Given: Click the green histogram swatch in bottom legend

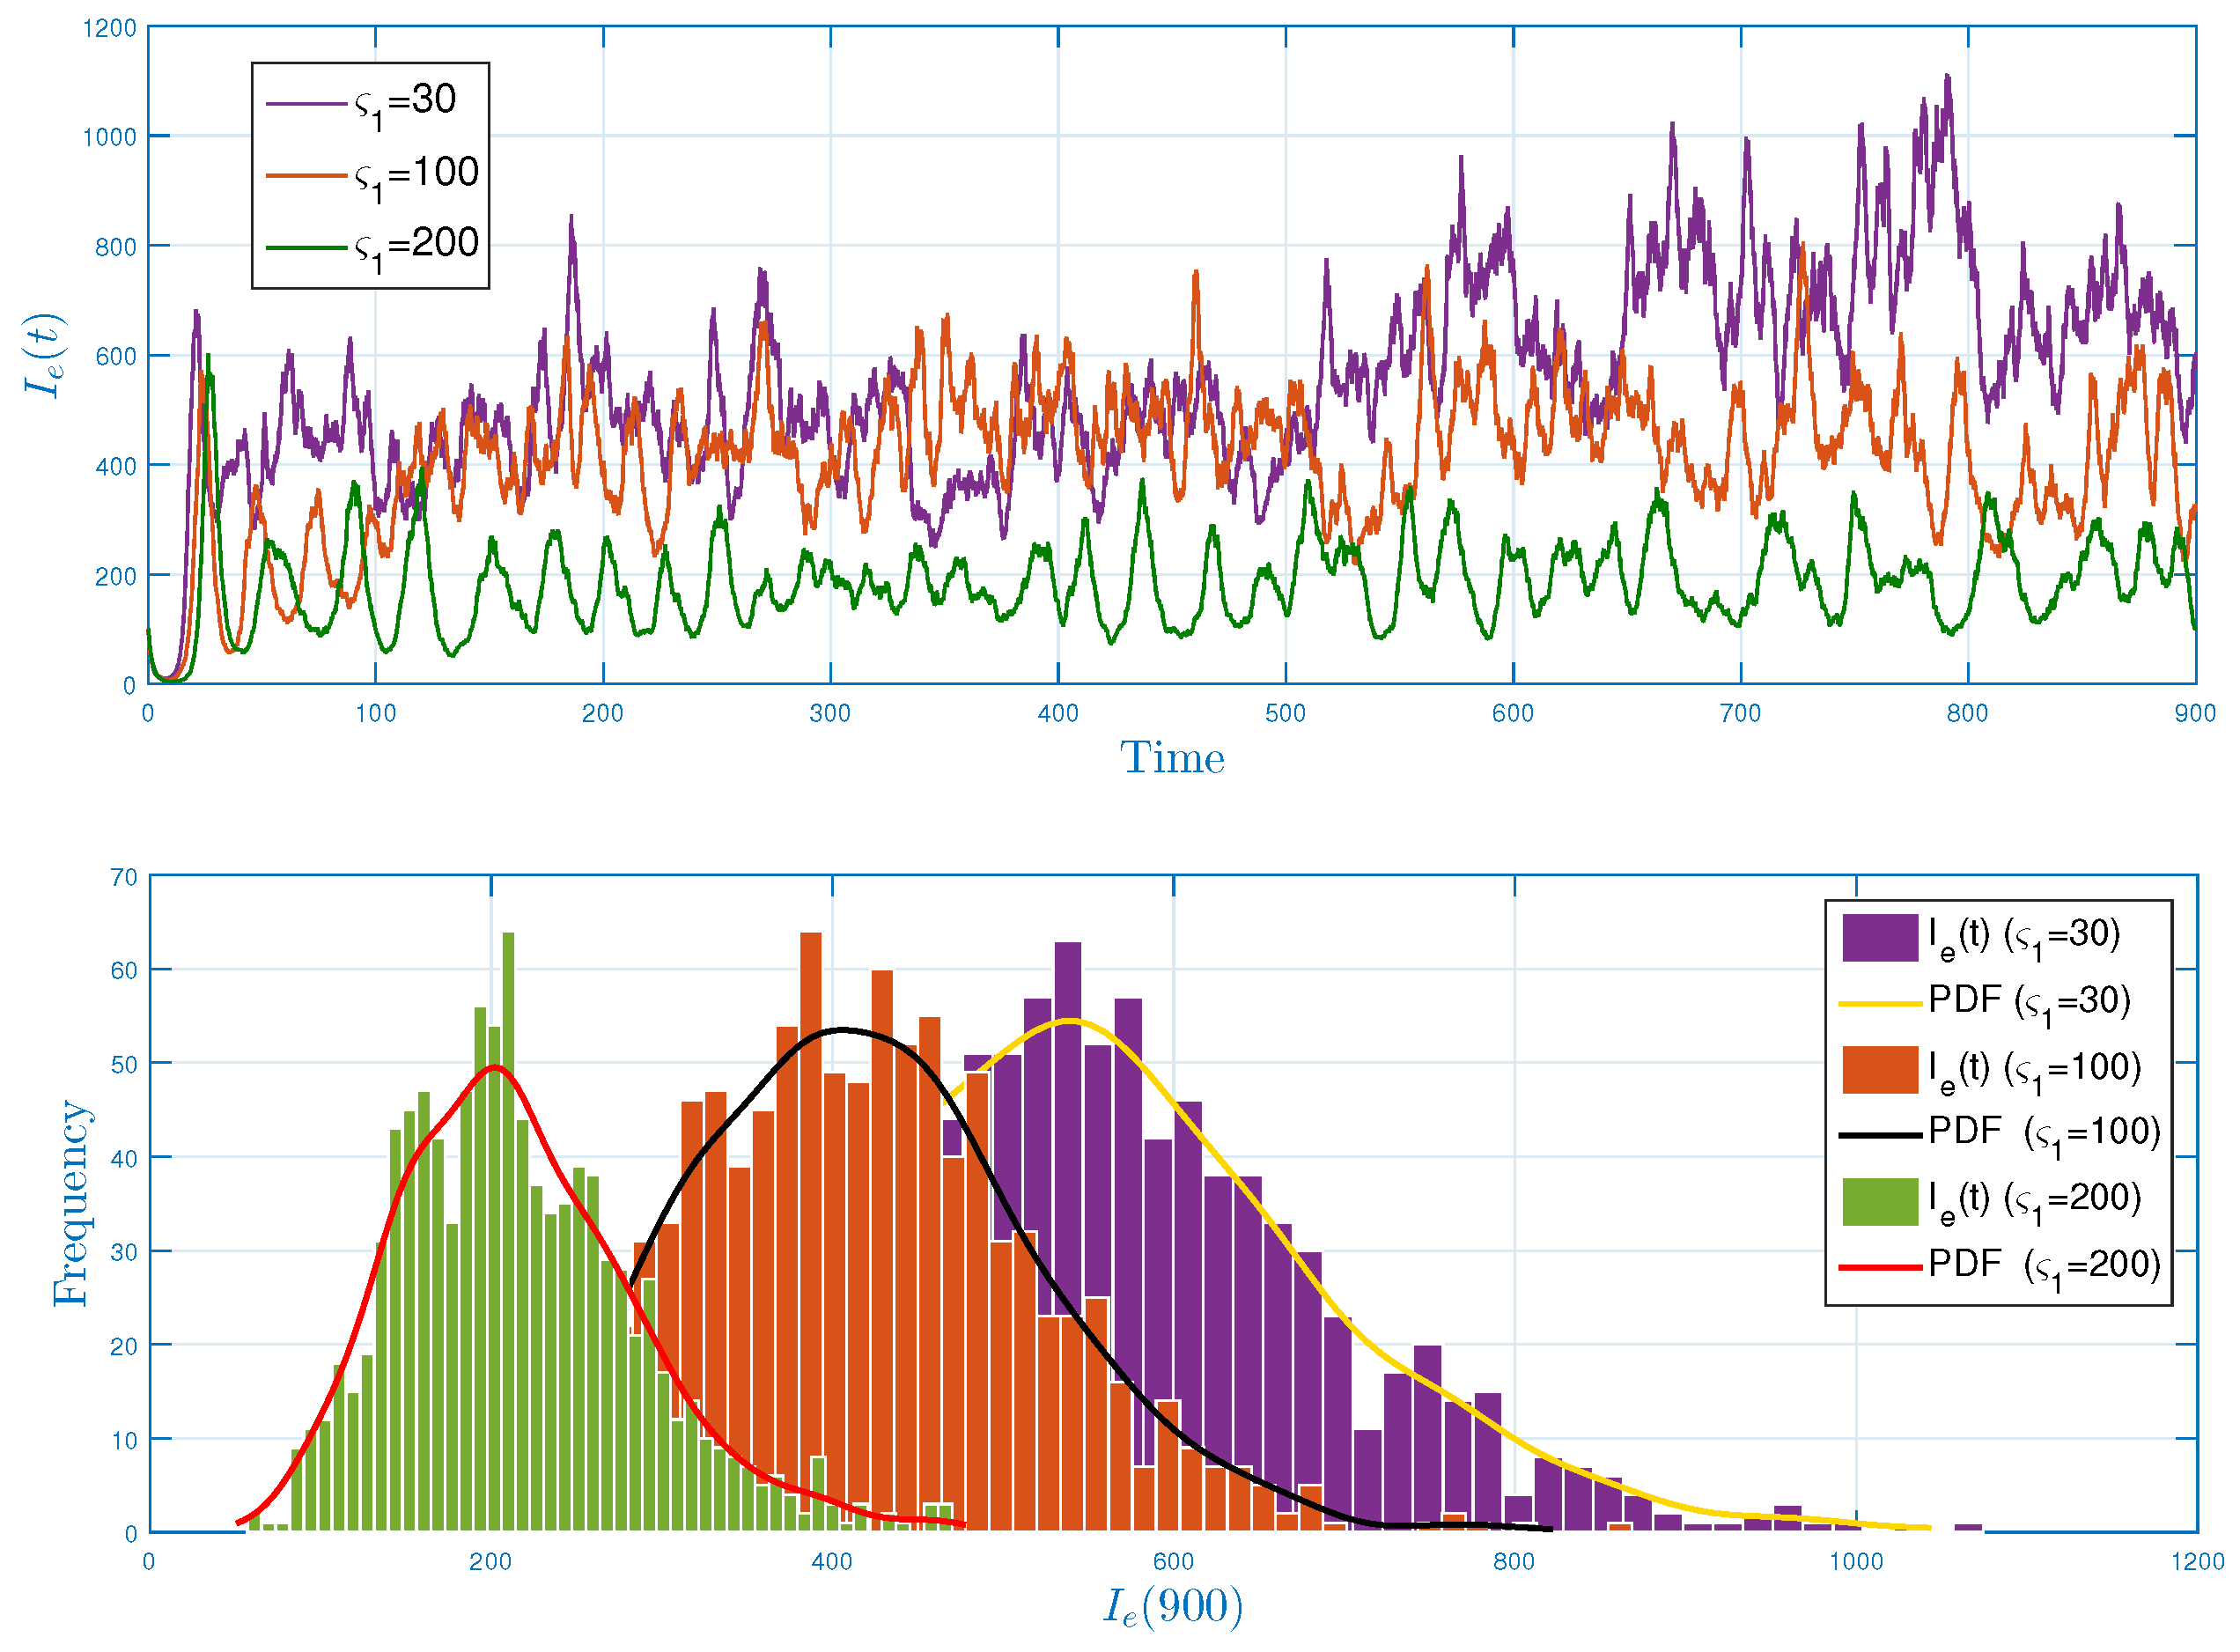Looking at the screenshot, I should coord(1880,1202).
